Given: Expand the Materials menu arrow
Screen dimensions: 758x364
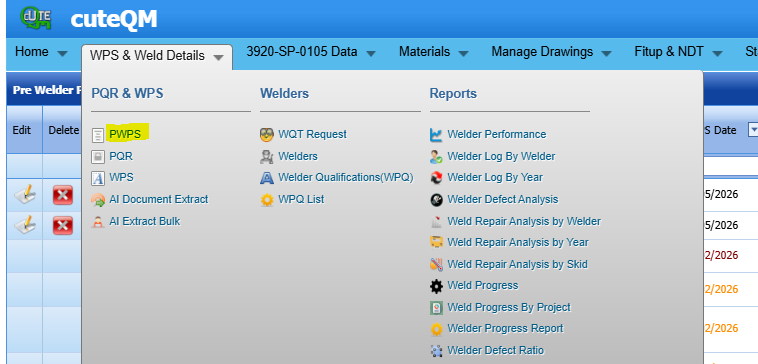Looking at the screenshot, I should (x=463, y=54).
